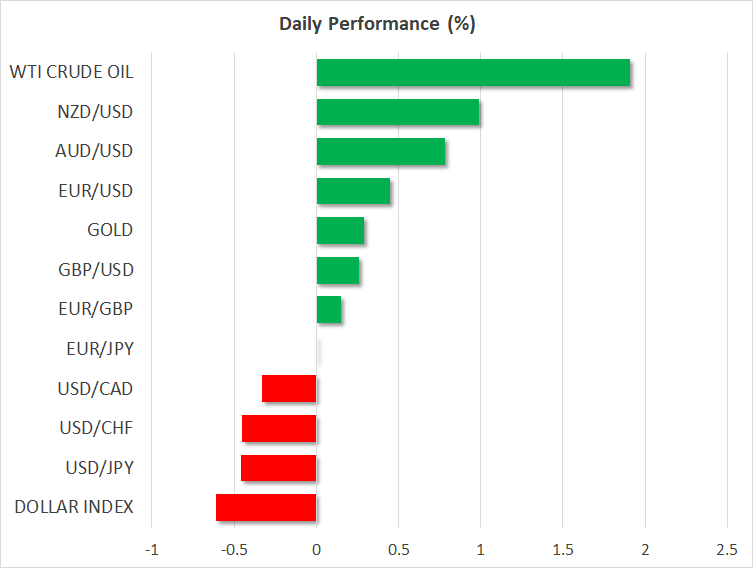Click the DOLLAR INDEX red bar
753x568 pixels.
(266, 507)
